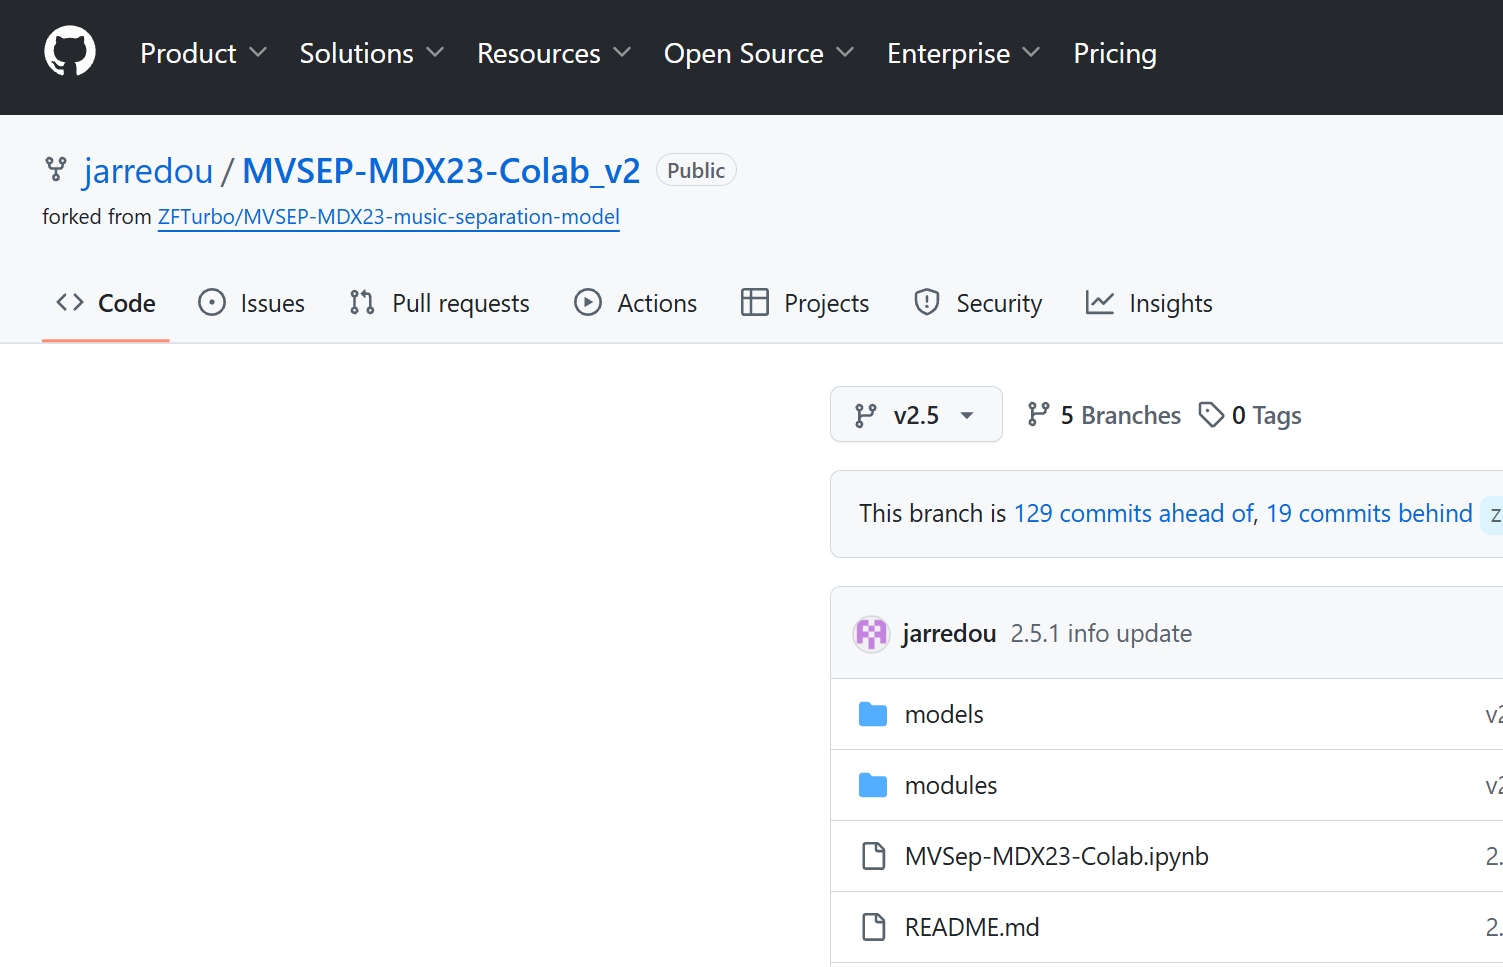Click the tag icon beside 0 Tags
The height and width of the screenshot is (967, 1503).
click(1211, 415)
